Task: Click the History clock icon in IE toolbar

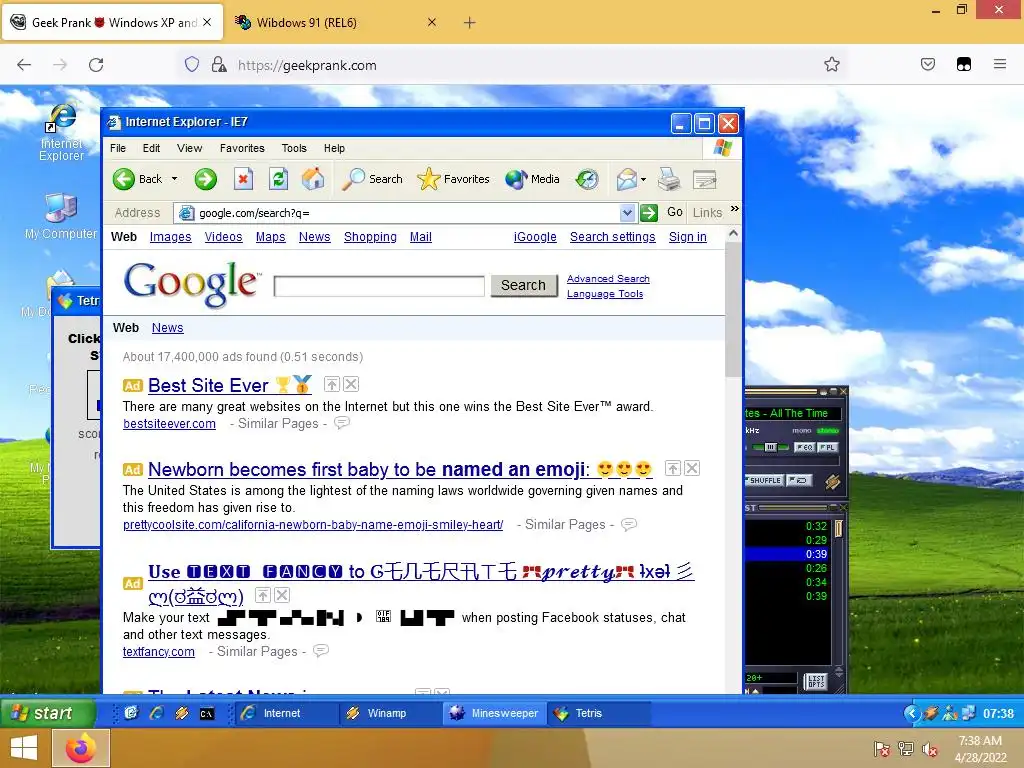Action: [x=586, y=179]
